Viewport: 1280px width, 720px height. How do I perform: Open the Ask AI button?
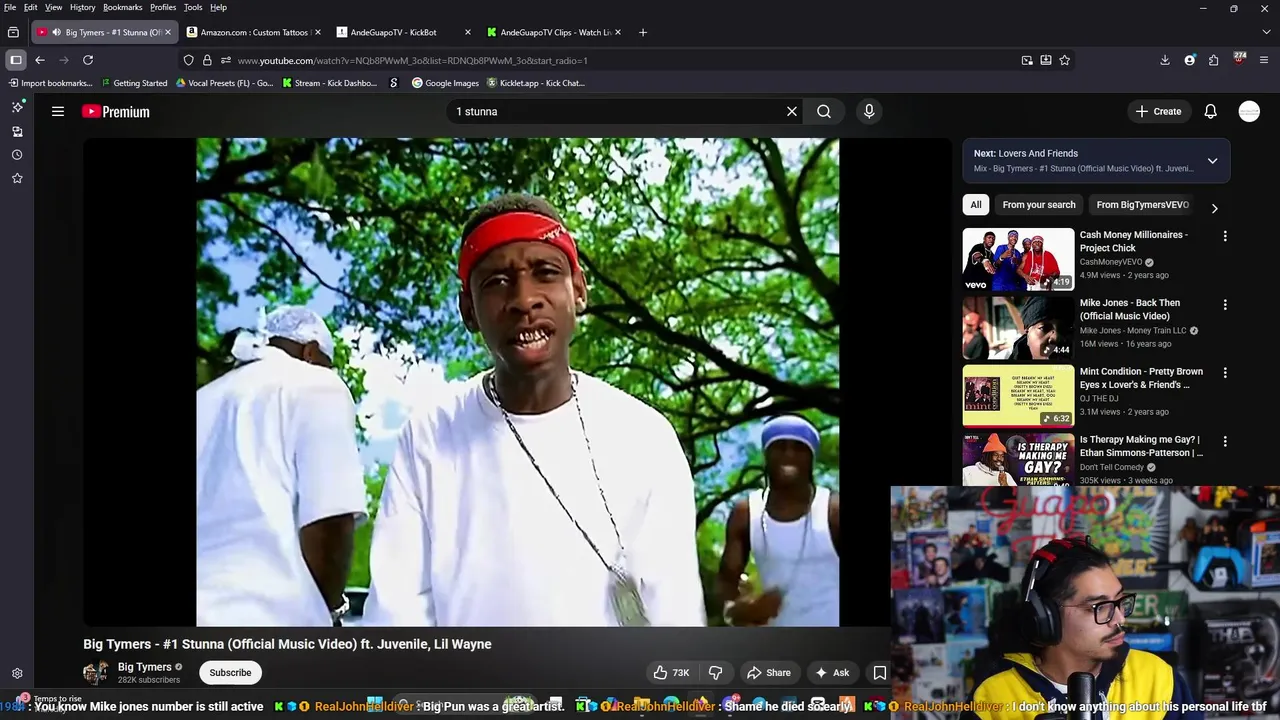point(832,673)
